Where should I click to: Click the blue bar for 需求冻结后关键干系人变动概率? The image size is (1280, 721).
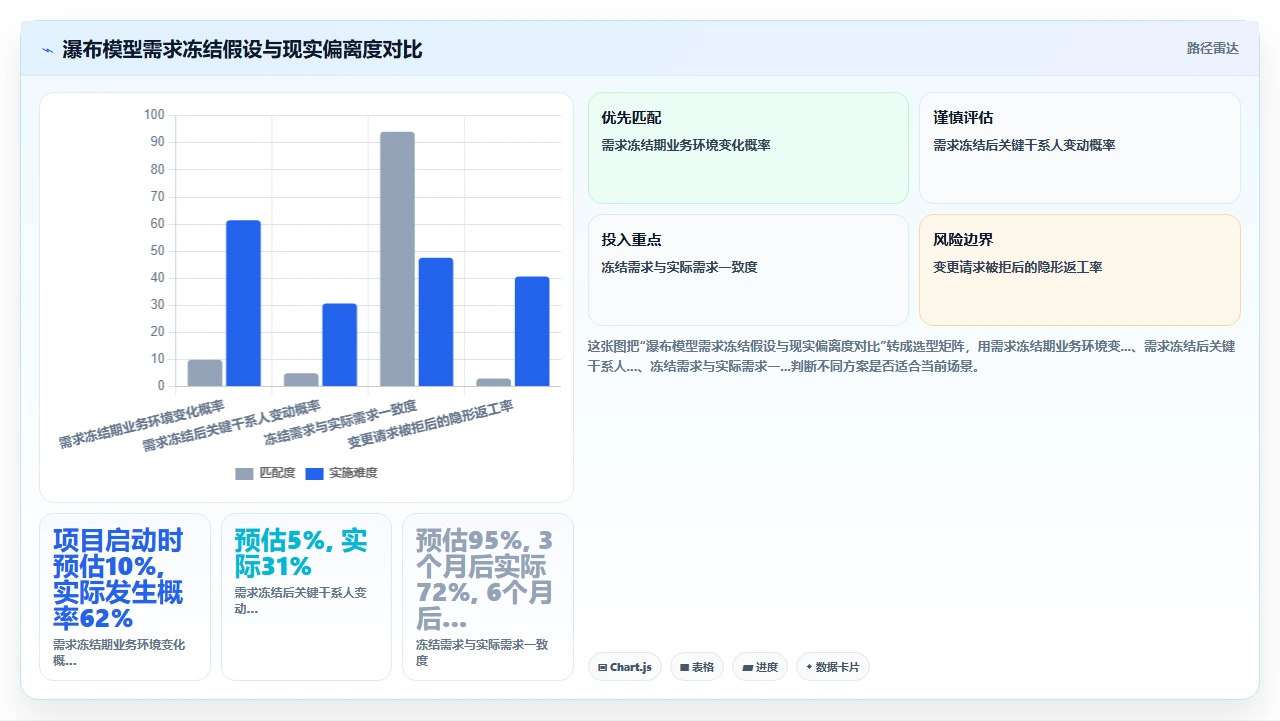click(339, 345)
